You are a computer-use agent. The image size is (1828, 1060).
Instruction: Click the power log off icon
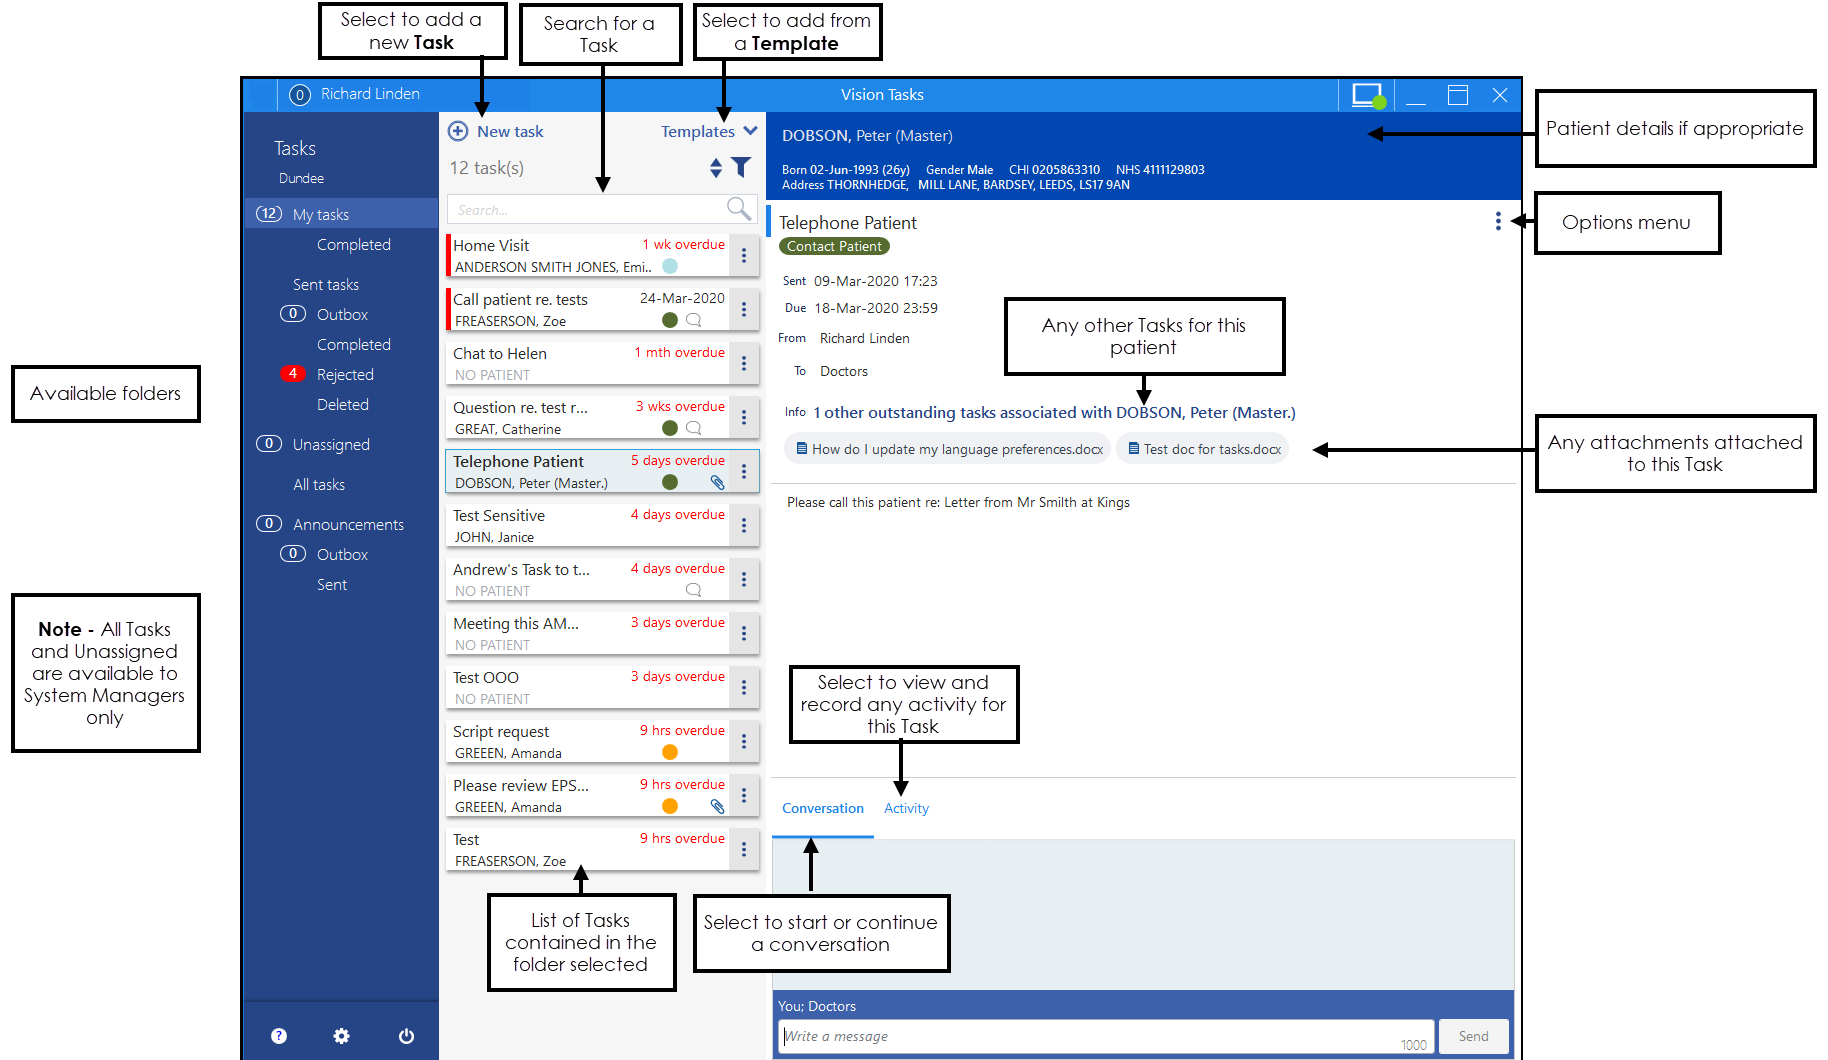point(406,1036)
